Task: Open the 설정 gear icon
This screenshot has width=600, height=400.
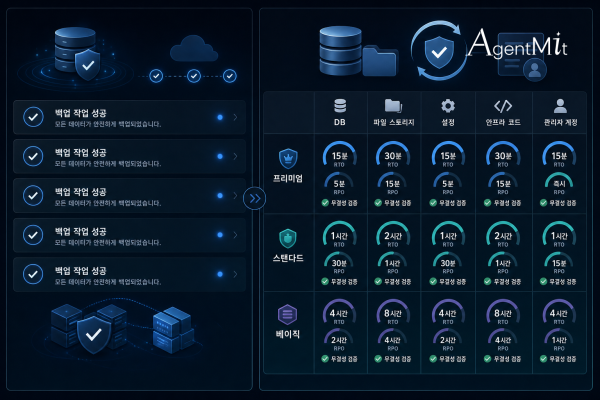Action: click(448, 106)
